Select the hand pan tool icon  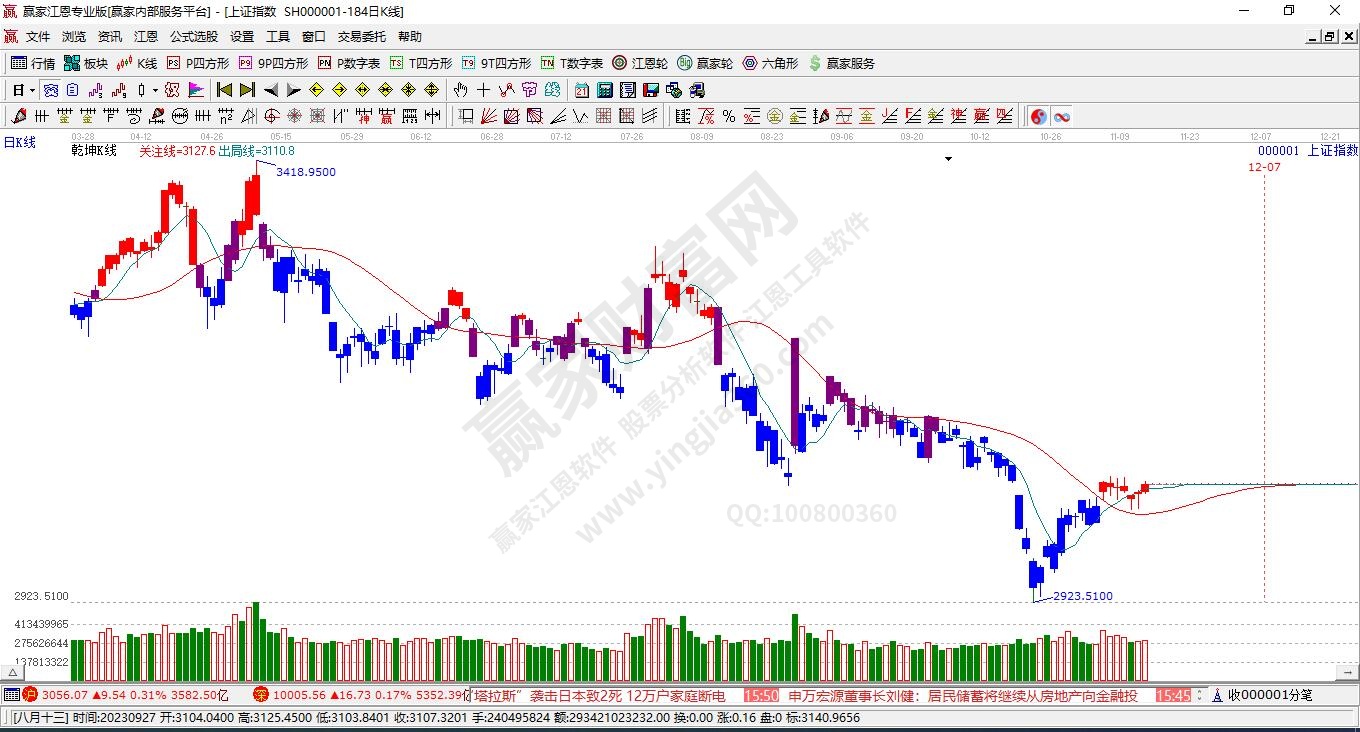click(460, 90)
